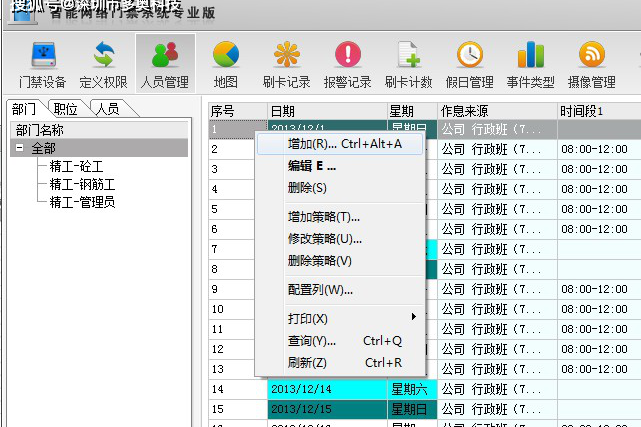Image resolution: width=641 pixels, height=427 pixels.
Task: Choose 增加策略(T)... in the context menu
Action: (x=340, y=217)
